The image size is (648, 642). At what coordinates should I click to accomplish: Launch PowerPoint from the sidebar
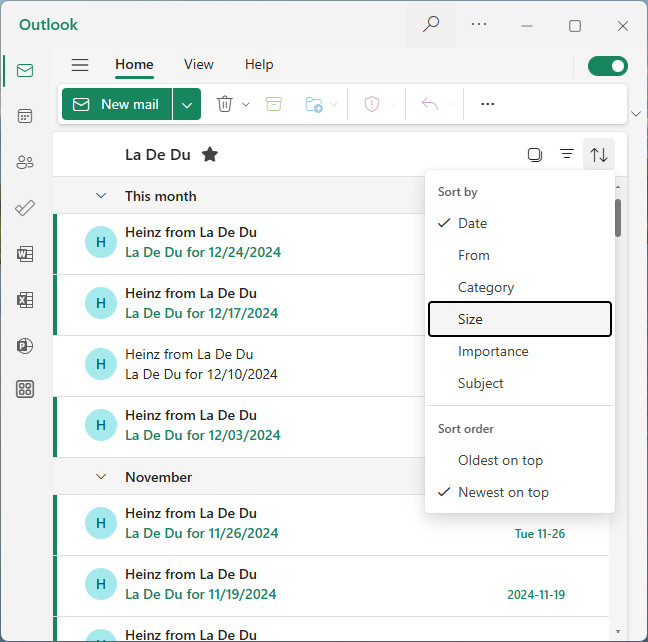point(25,346)
